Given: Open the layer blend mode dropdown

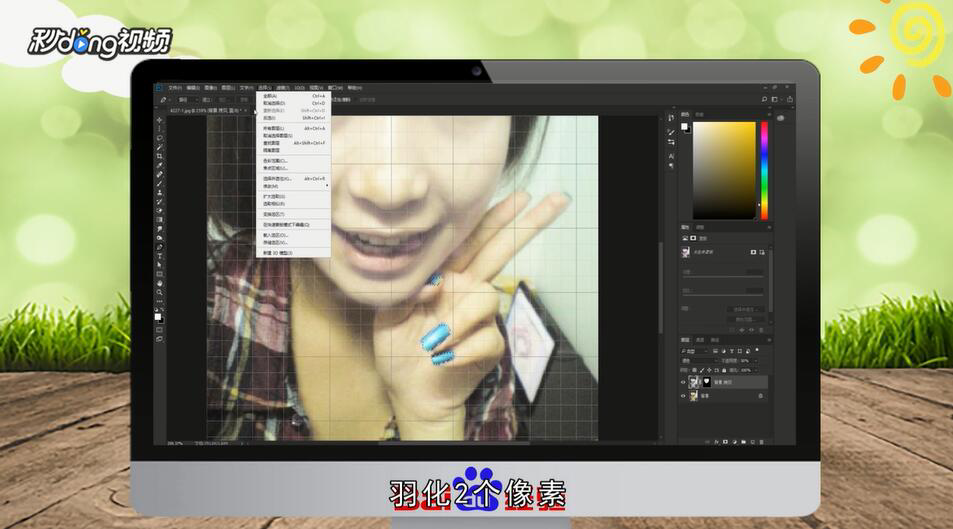Looking at the screenshot, I should coord(700,361).
